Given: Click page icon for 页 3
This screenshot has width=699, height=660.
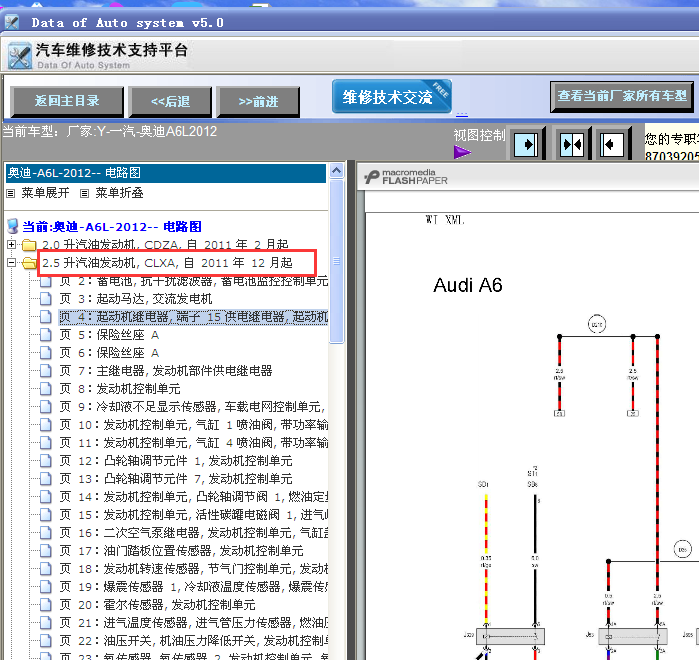Looking at the screenshot, I should pyautogui.click(x=45, y=299).
